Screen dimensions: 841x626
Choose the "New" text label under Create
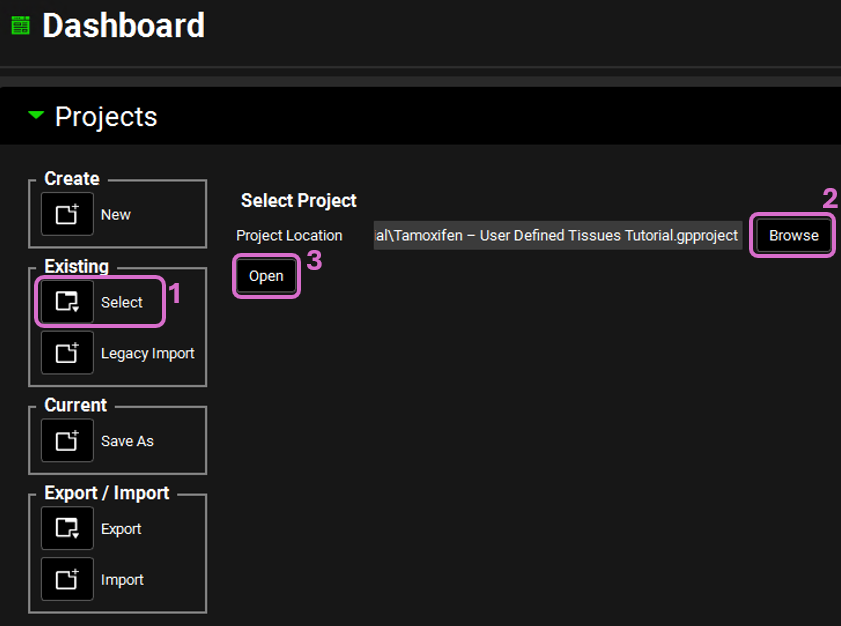(116, 215)
